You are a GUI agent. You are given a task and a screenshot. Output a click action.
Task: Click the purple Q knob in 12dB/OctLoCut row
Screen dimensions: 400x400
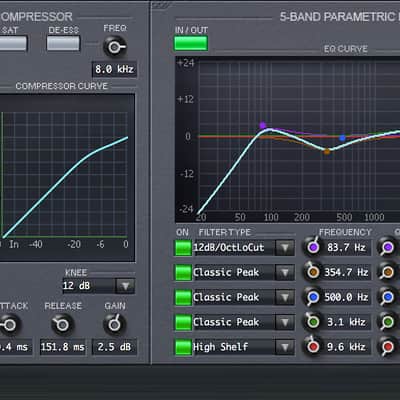click(388, 248)
